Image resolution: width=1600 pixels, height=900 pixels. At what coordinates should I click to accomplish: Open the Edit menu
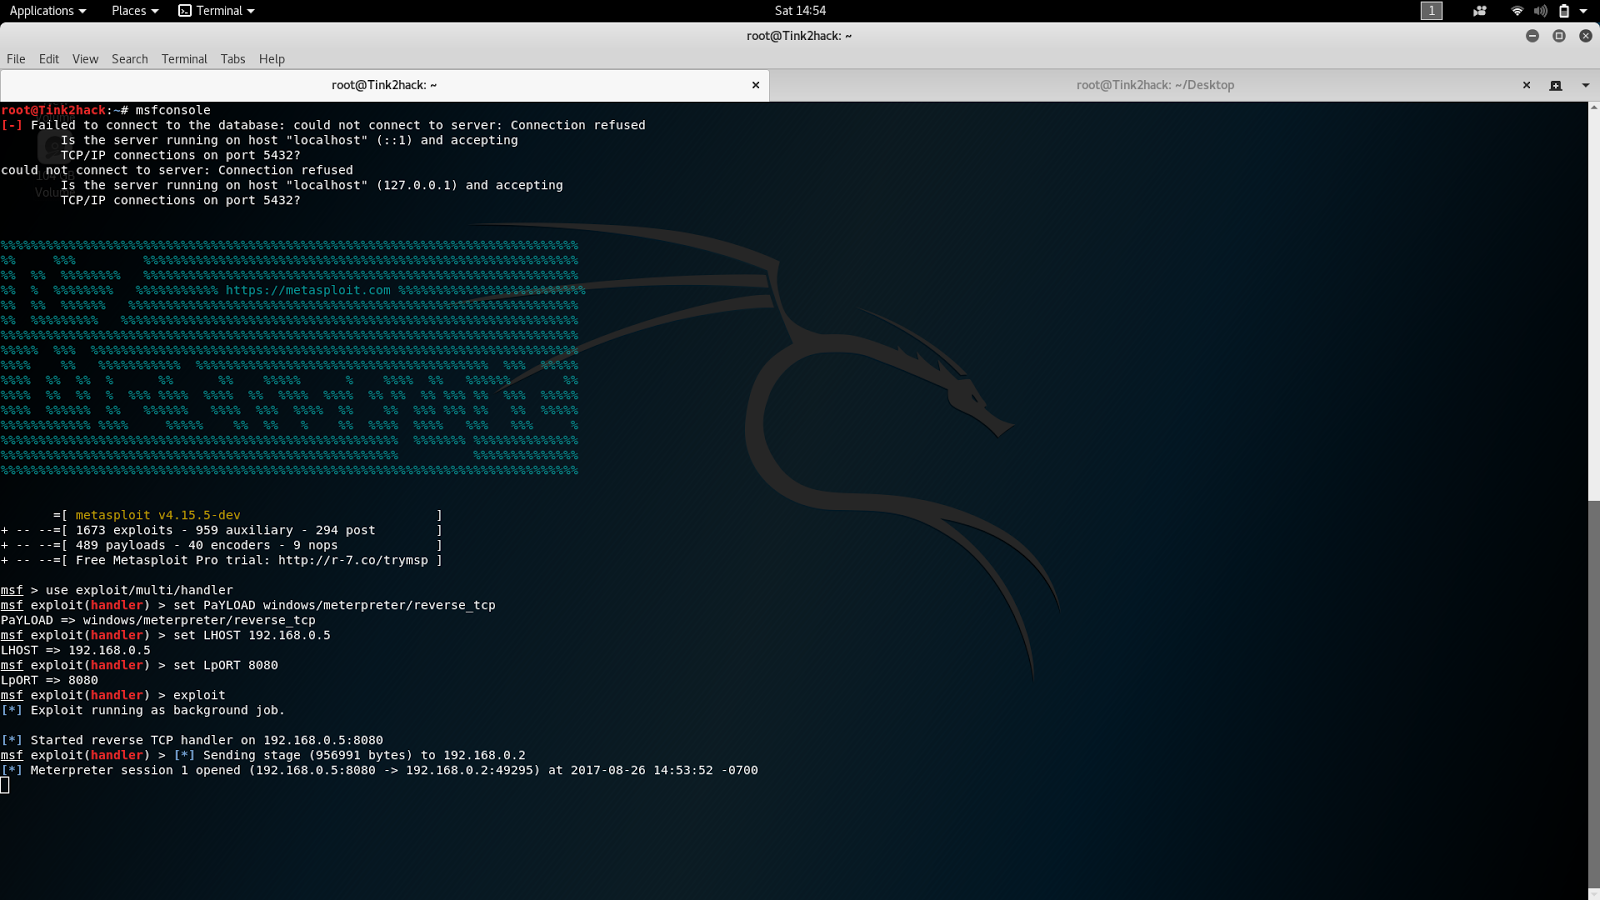tap(49, 59)
